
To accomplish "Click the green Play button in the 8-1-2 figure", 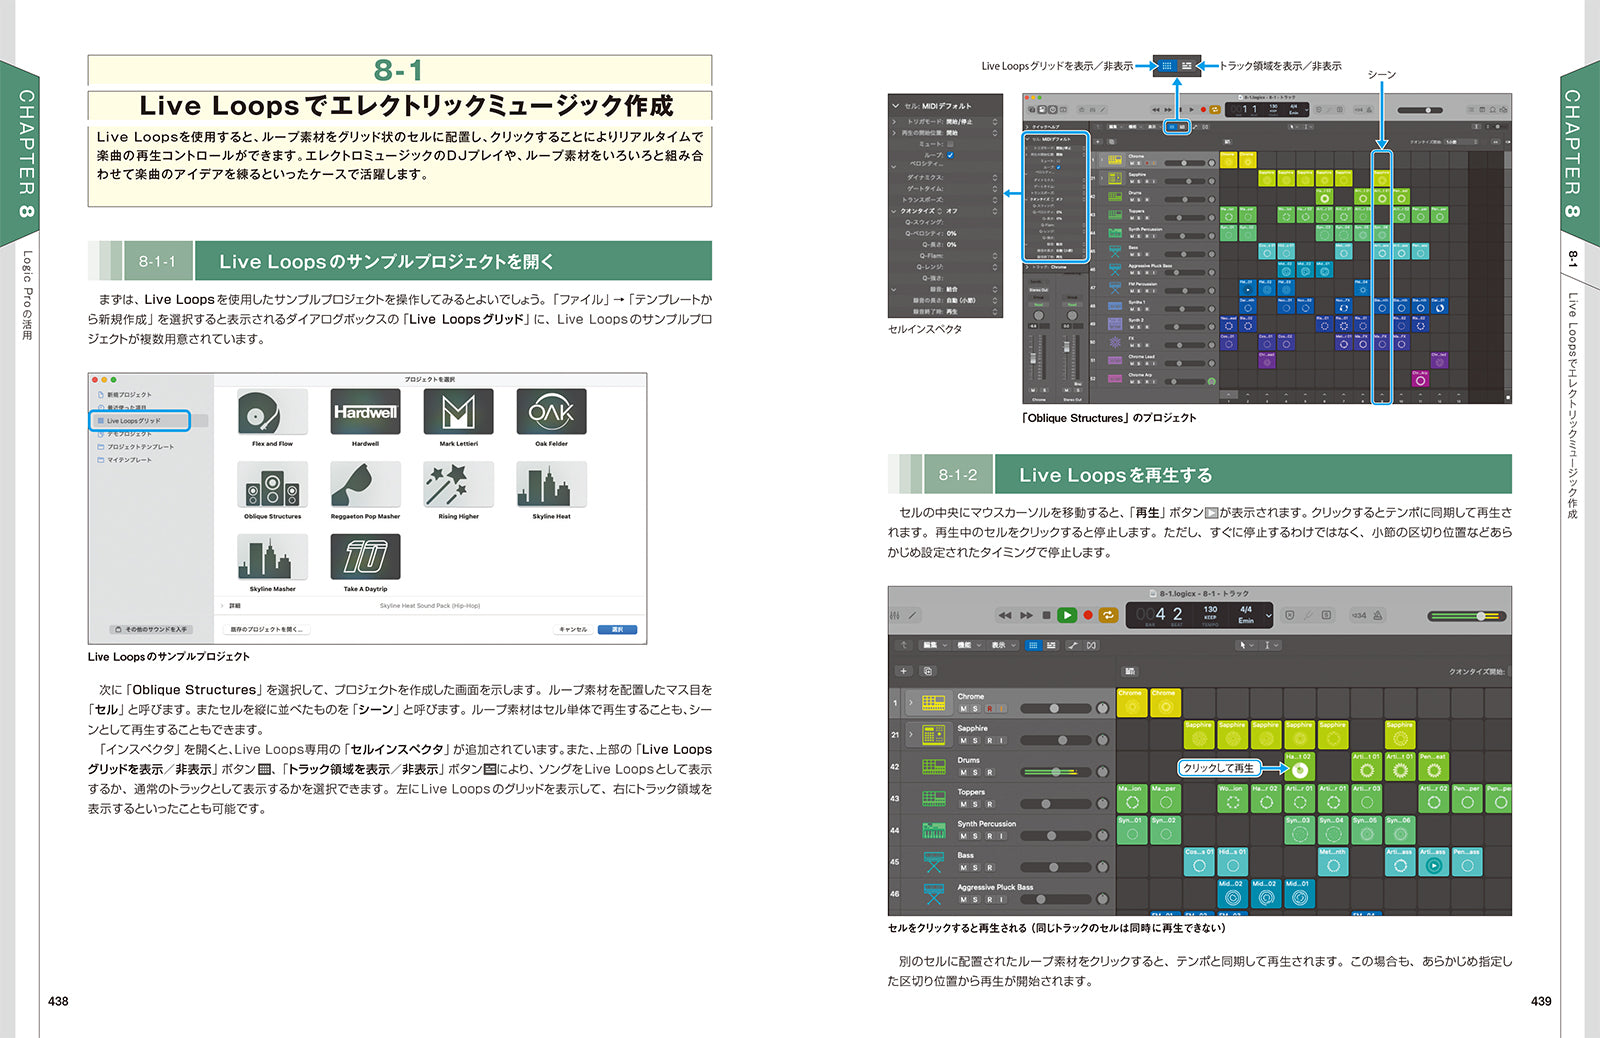I will (x=1067, y=615).
